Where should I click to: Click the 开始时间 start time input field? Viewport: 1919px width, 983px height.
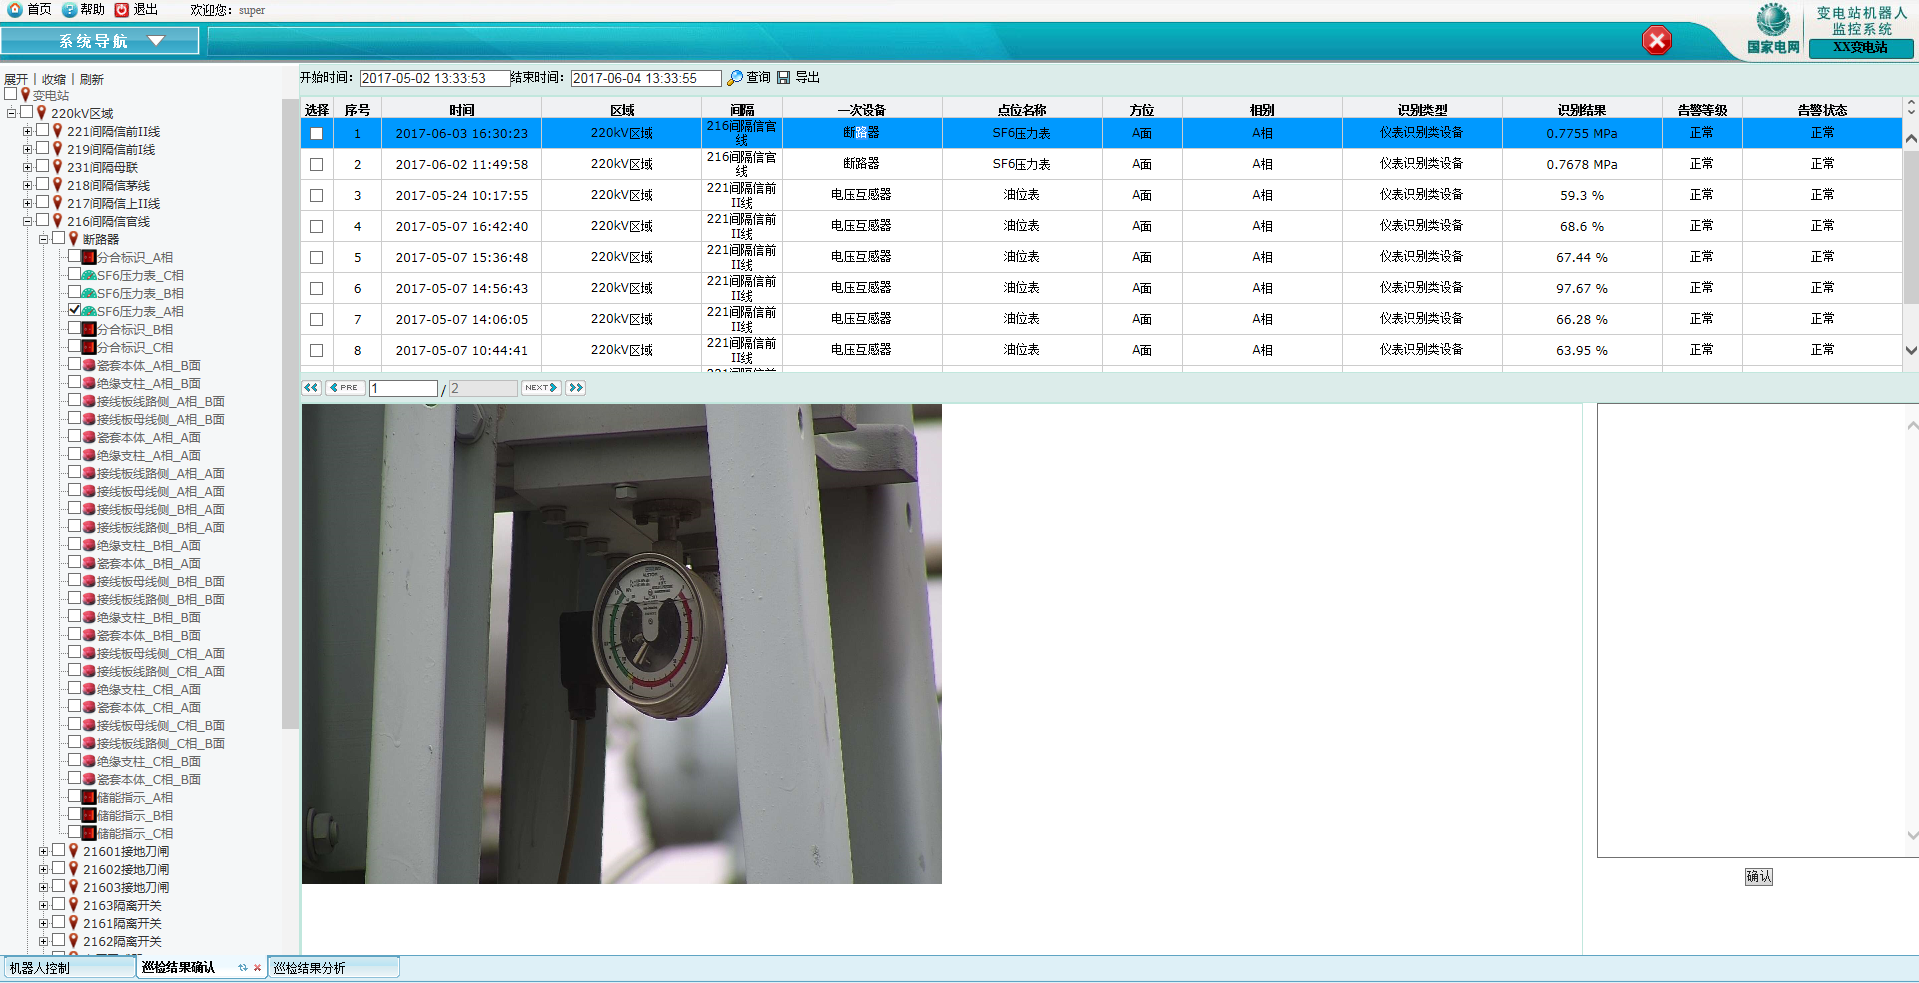pyautogui.click(x=434, y=78)
